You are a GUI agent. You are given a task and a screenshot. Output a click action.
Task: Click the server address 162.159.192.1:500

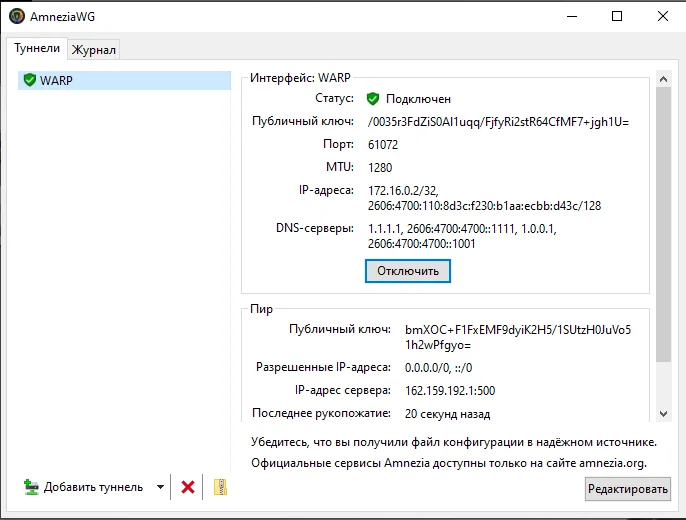450,391
